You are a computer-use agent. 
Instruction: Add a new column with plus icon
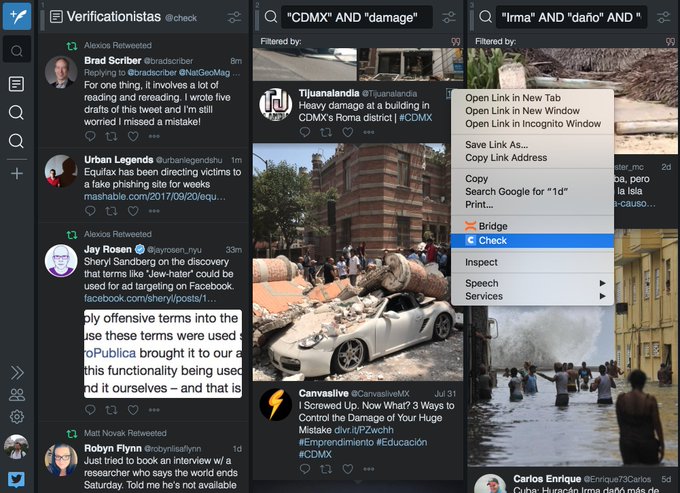point(16,173)
